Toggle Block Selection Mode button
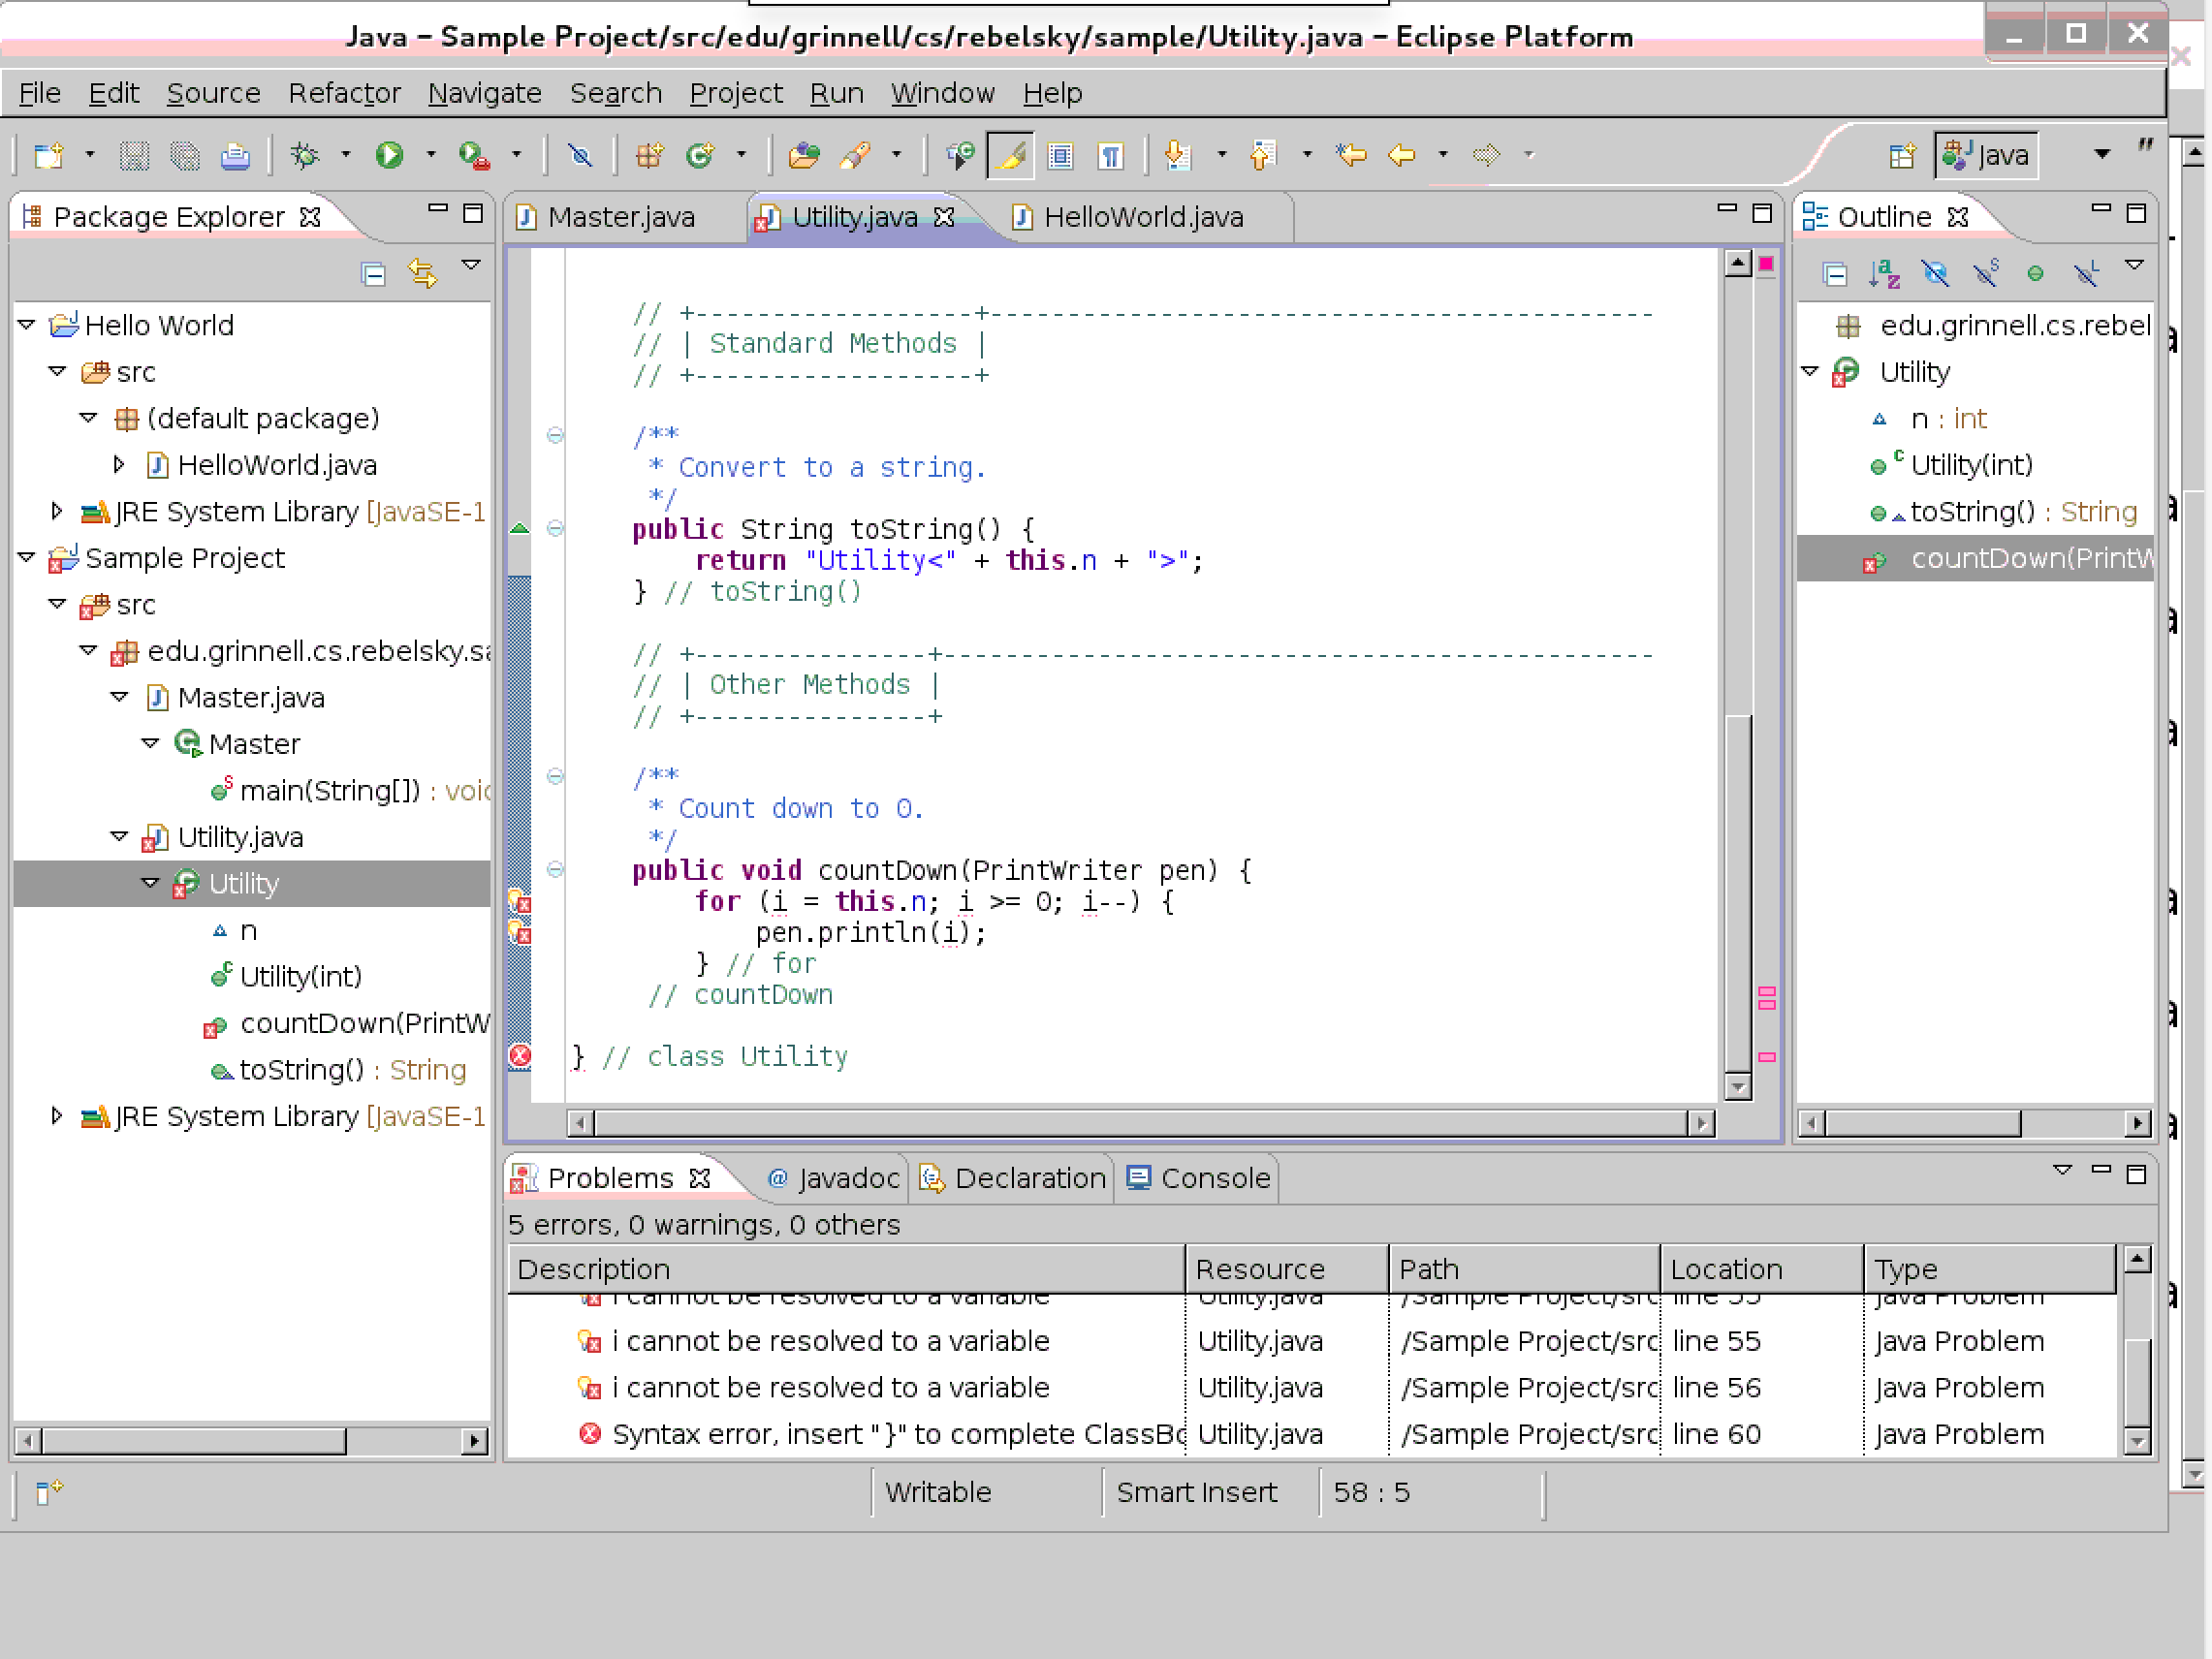The width and height of the screenshot is (2212, 1659). pos(1060,155)
